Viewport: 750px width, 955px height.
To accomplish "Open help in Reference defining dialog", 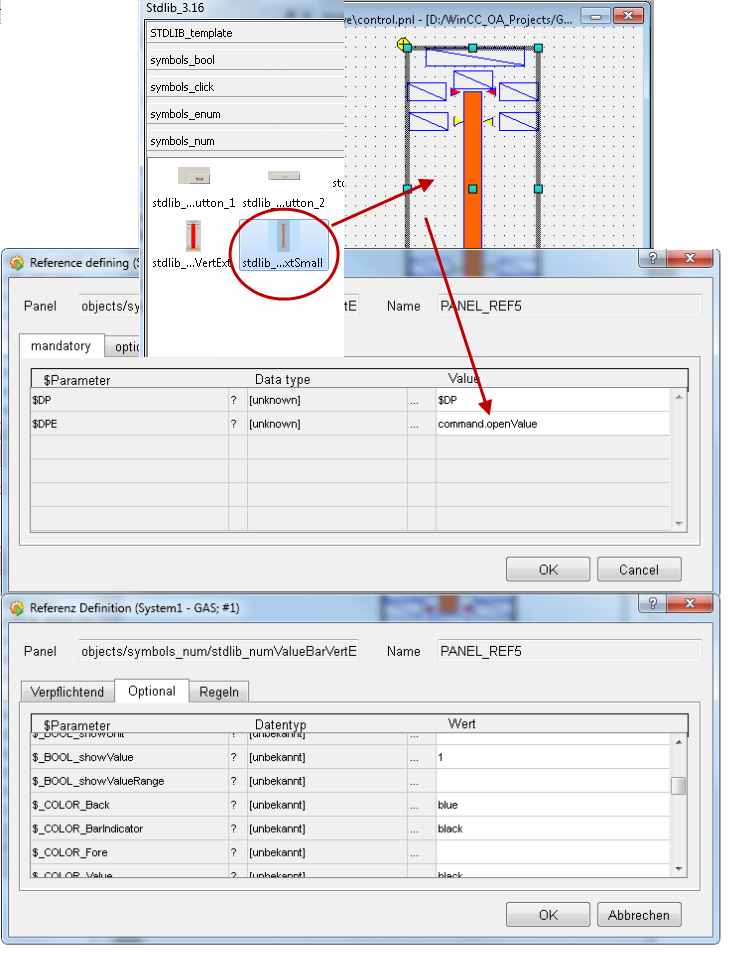I will coord(653,258).
